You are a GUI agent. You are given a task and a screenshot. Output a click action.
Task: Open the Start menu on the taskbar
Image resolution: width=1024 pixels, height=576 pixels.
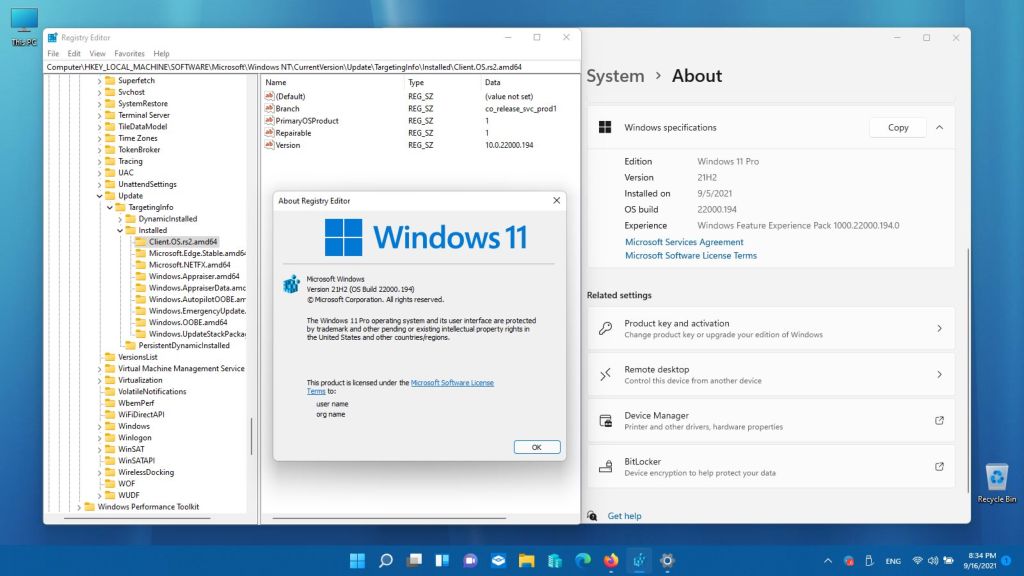tap(357, 561)
